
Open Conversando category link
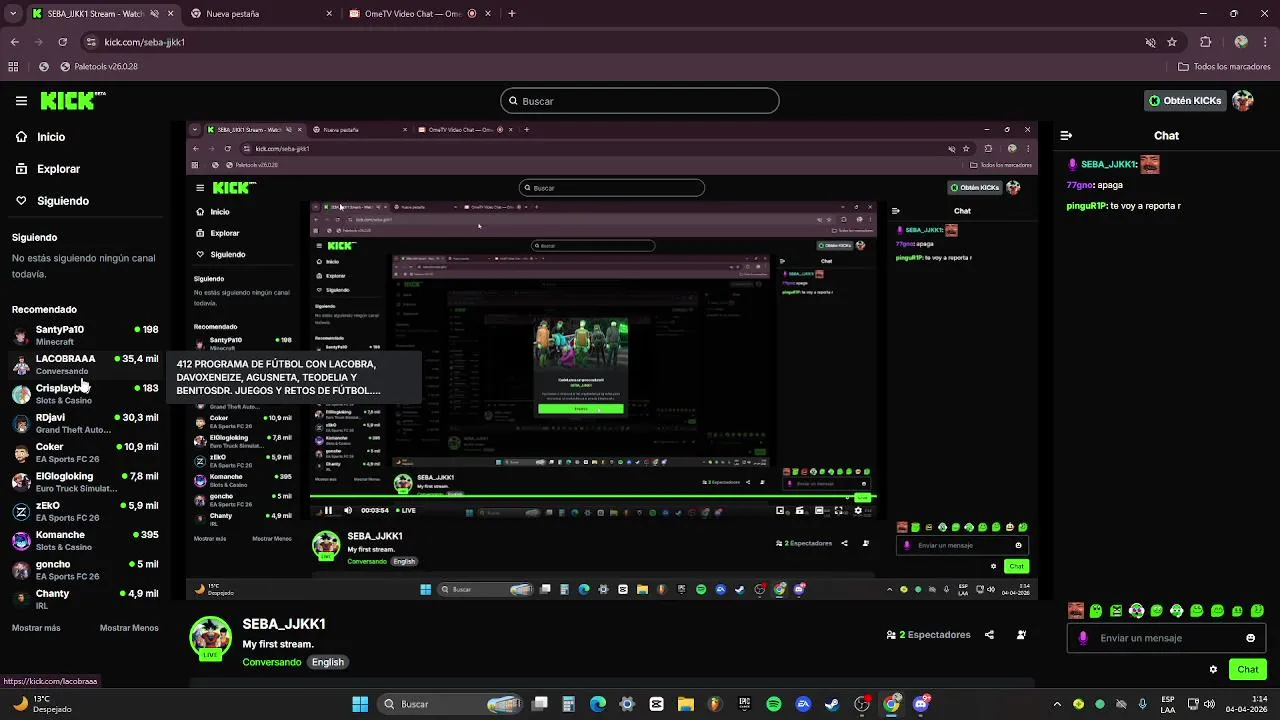(271, 662)
